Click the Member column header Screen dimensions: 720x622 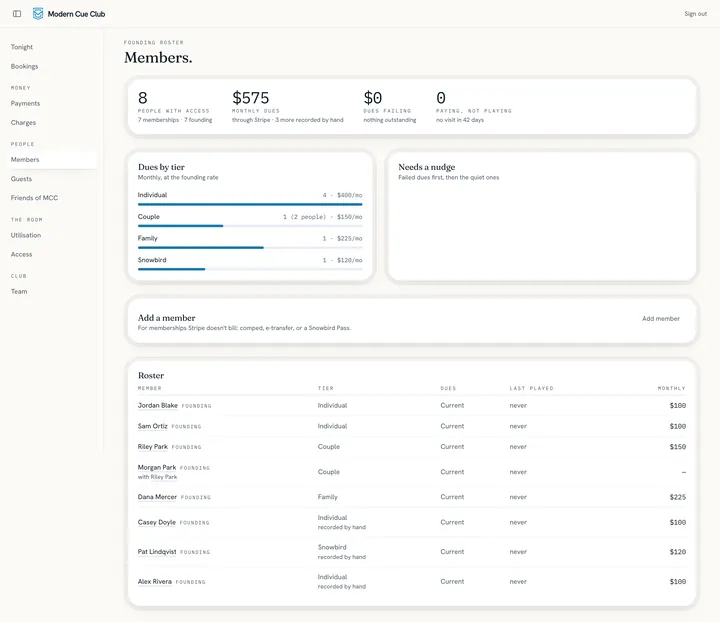pyautogui.click(x=150, y=388)
